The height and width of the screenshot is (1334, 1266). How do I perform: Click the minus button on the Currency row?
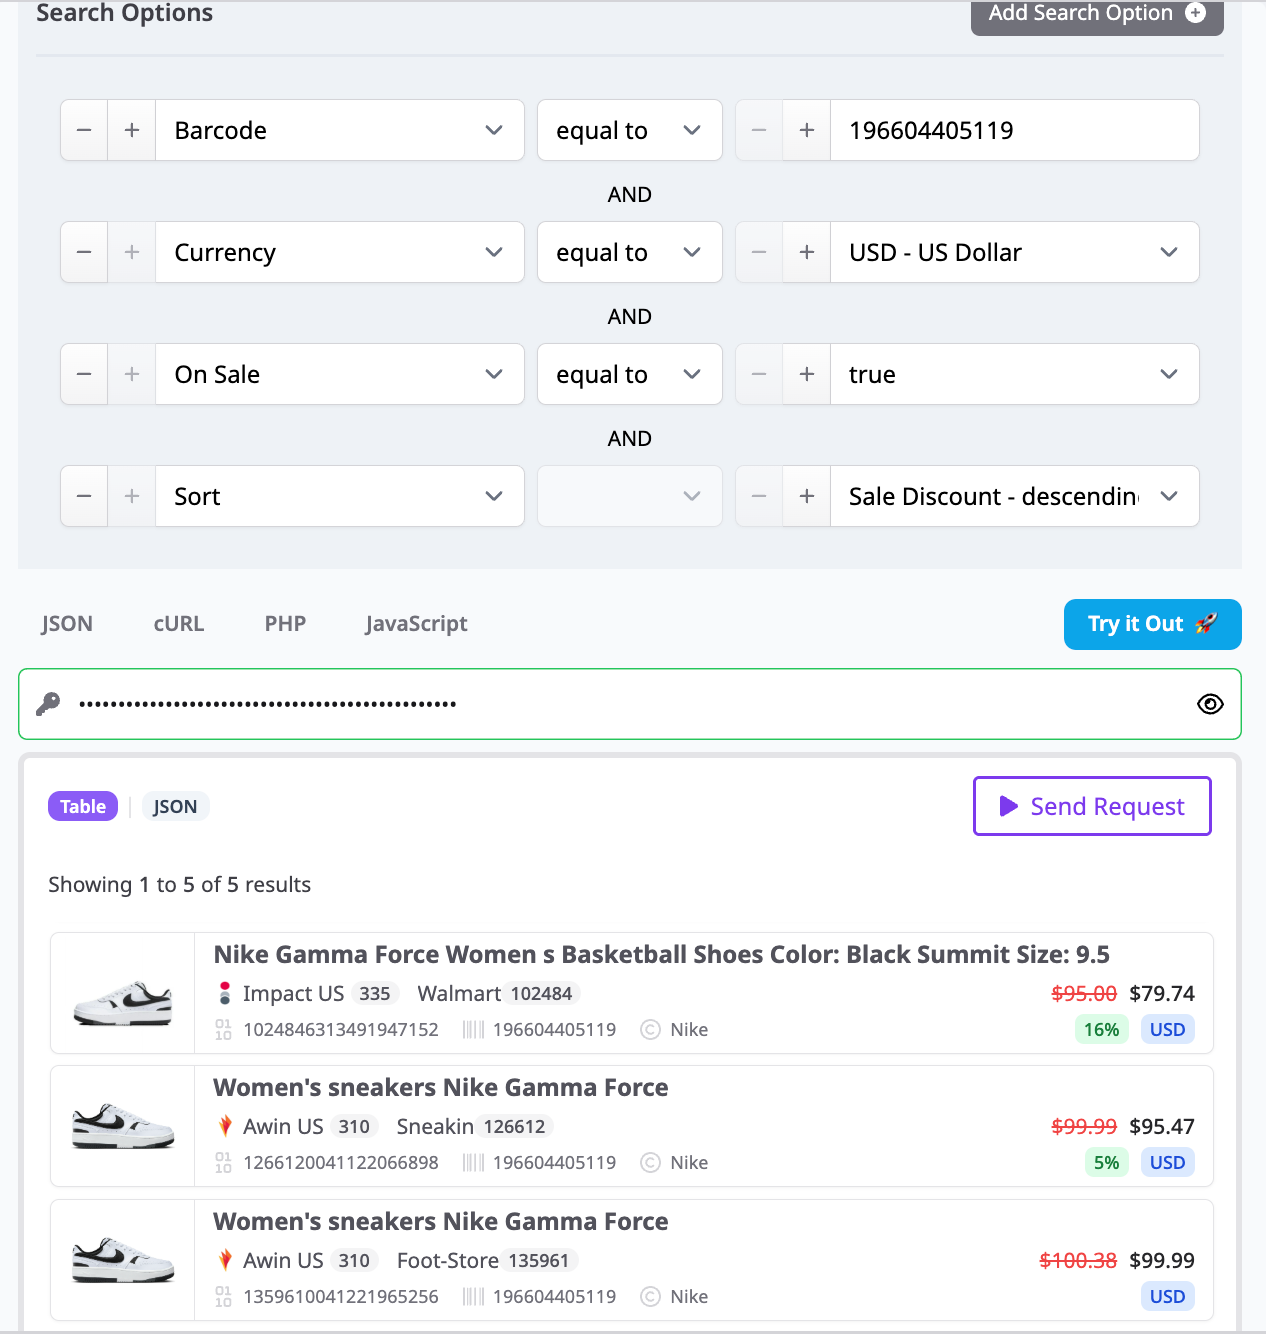click(84, 252)
